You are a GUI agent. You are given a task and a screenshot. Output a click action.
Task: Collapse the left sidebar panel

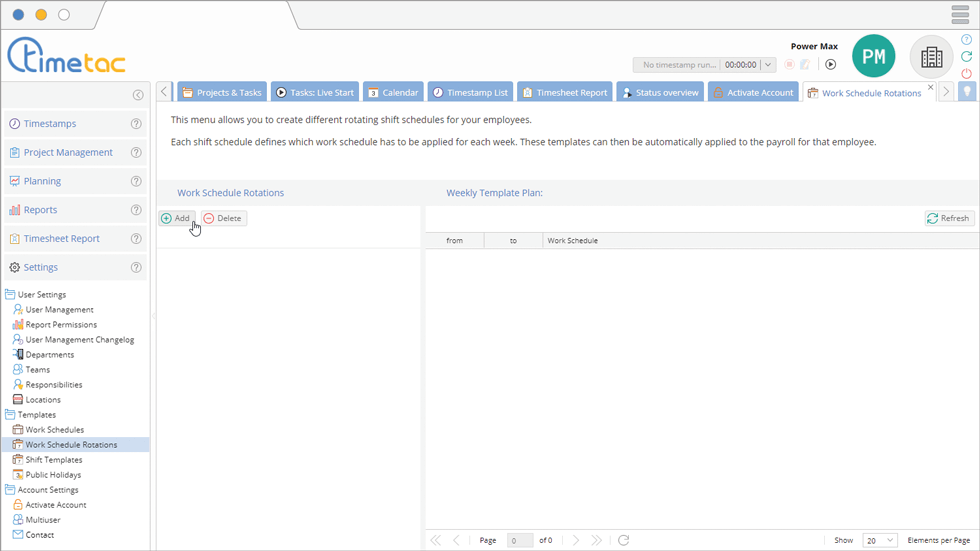click(138, 95)
